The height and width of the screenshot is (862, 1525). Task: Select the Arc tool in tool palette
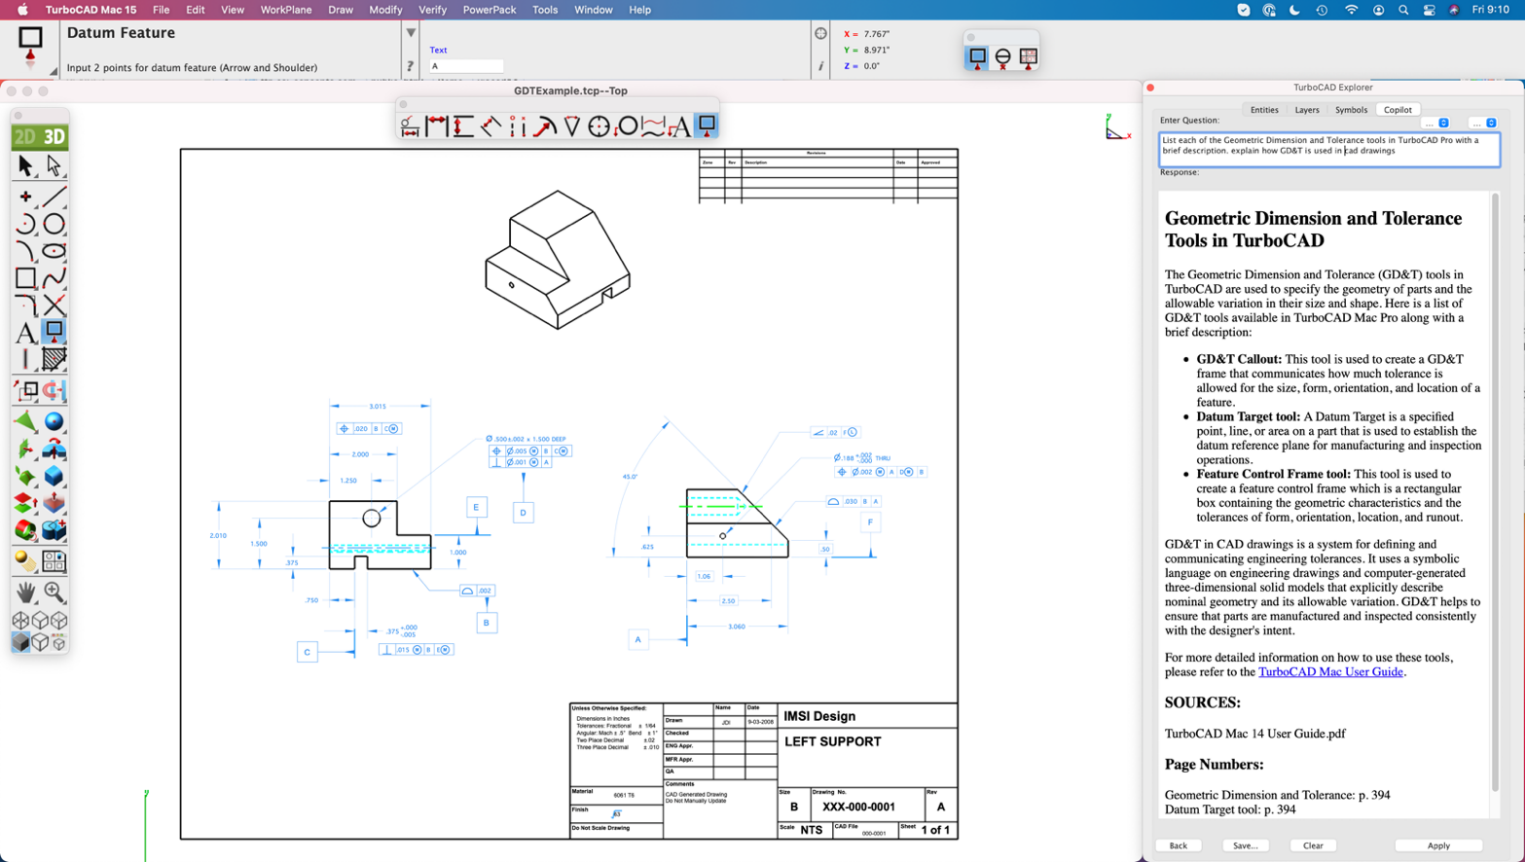click(x=25, y=224)
